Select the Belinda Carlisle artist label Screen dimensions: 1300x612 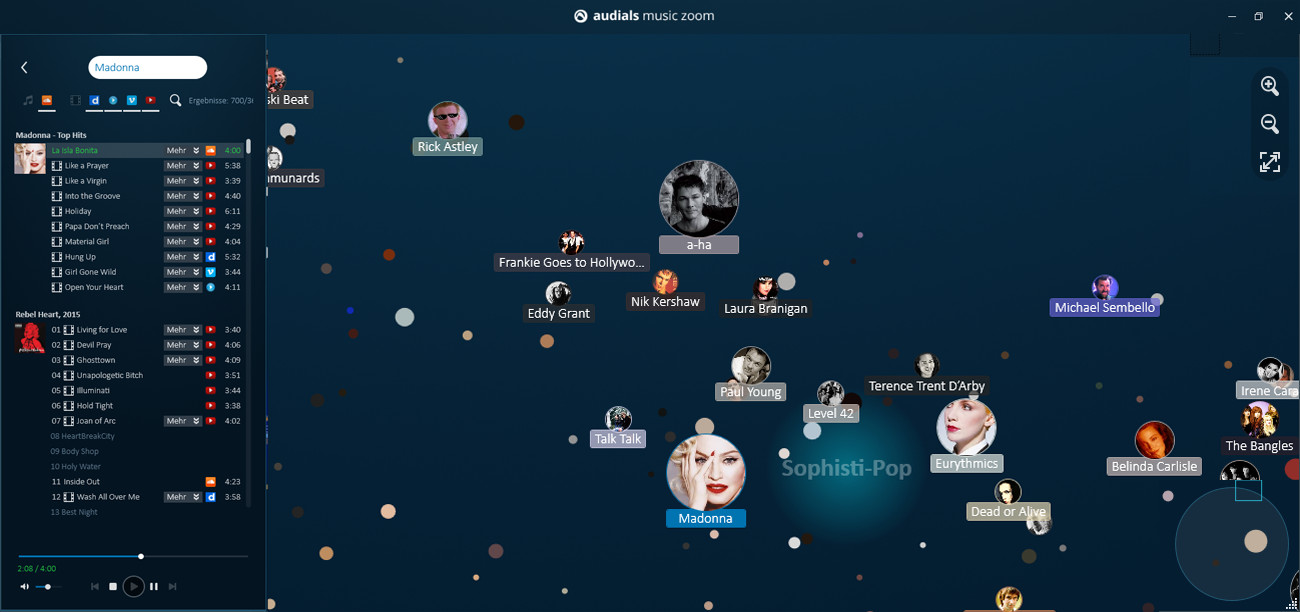tap(1155, 467)
